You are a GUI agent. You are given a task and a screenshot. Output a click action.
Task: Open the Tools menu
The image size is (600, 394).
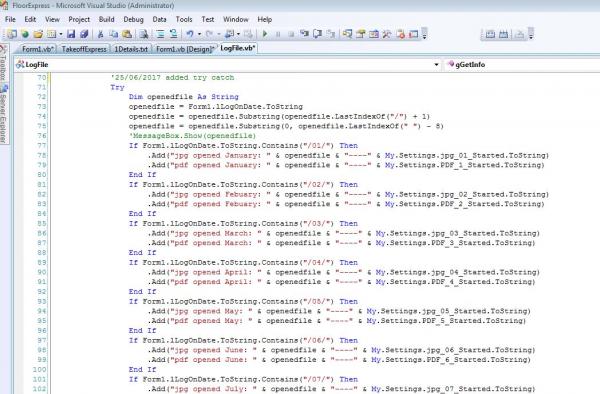[x=184, y=20]
